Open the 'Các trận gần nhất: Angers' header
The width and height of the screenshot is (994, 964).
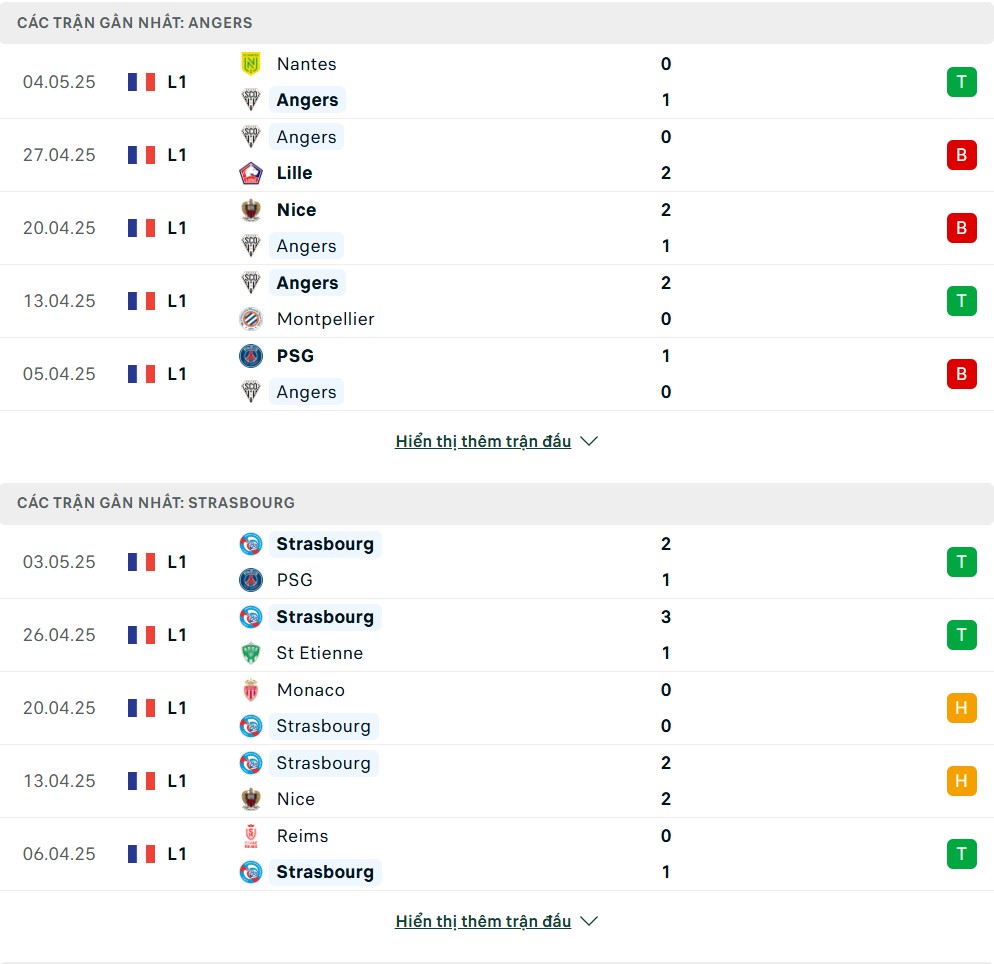pos(497,23)
